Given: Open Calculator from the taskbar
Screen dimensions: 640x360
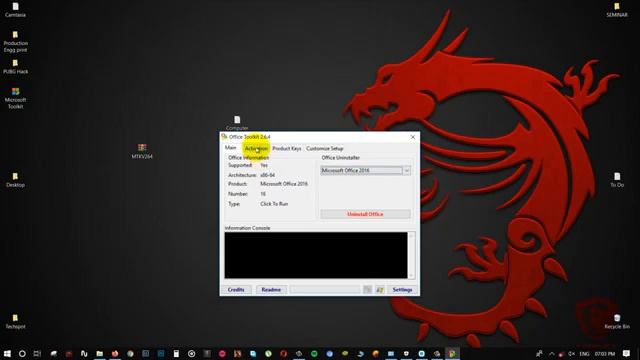Looking at the screenshot, I should coord(176,353).
